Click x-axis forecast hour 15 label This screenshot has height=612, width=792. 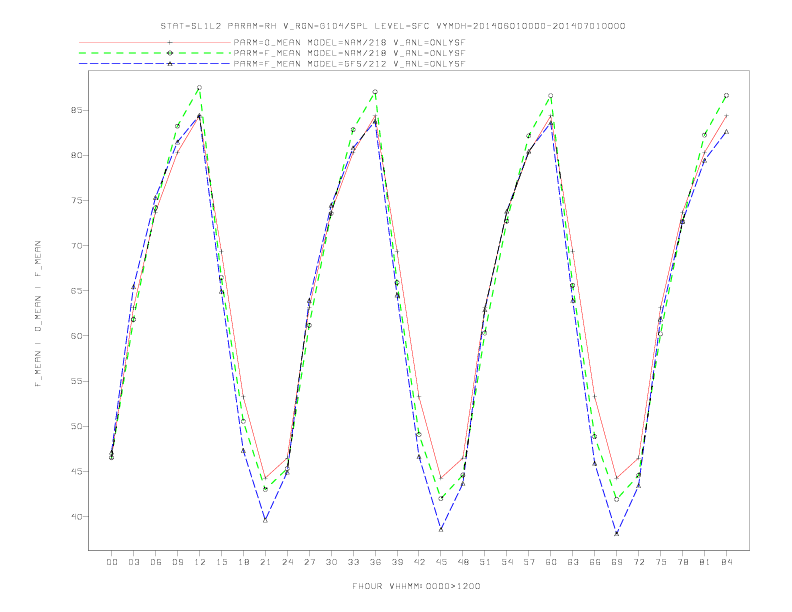221,562
